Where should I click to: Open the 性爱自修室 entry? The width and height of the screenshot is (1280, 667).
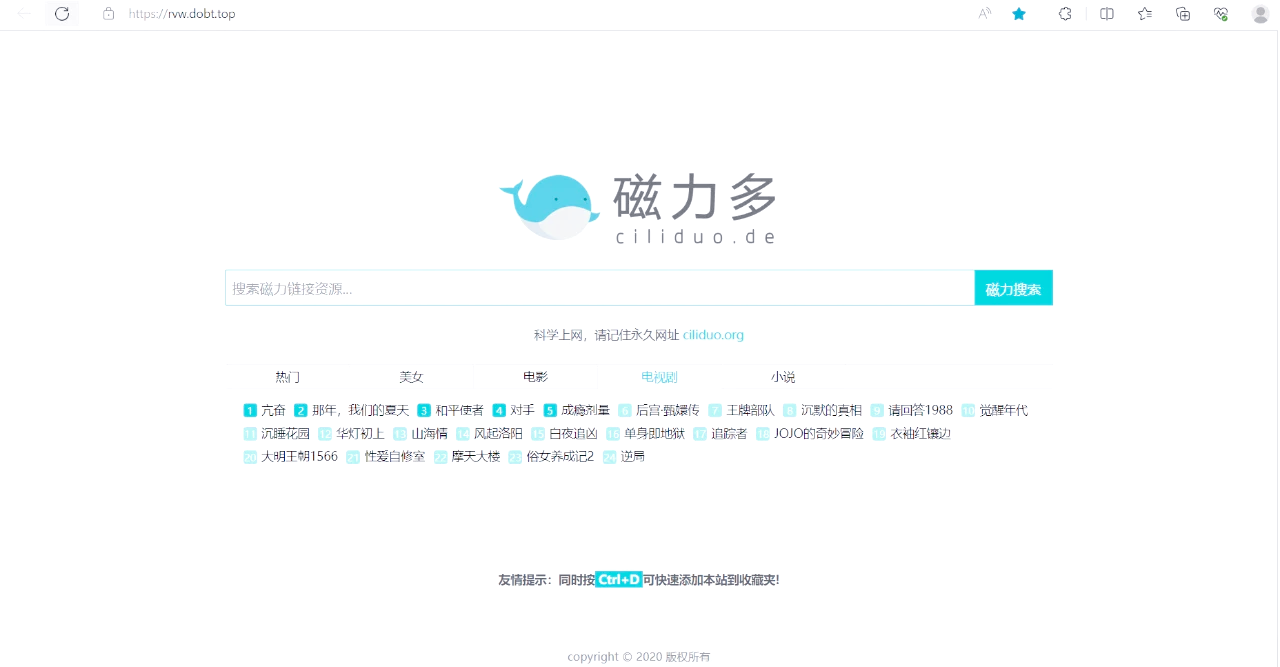(x=394, y=457)
